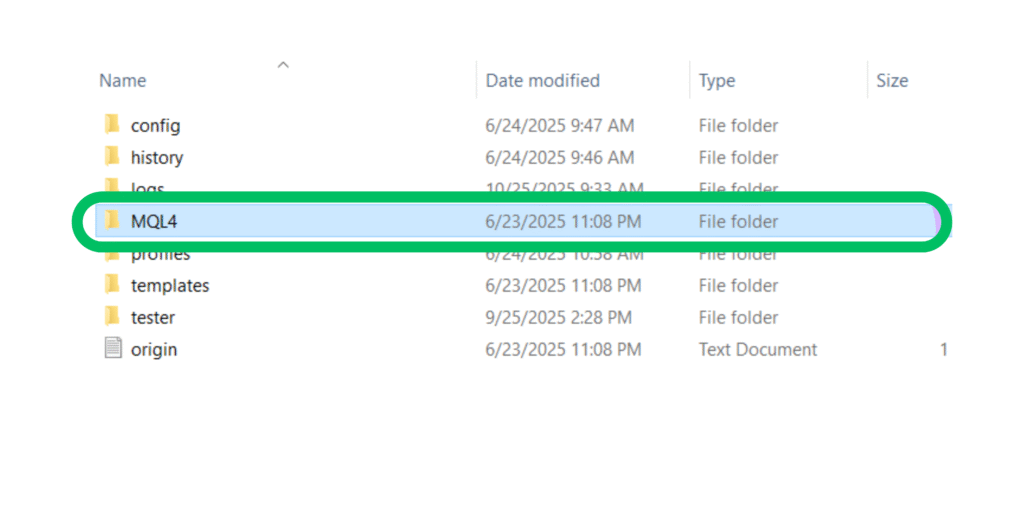The height and width of the screenshot is (524, 1024).
Task: Select the config folder name
Action: (x=155, y=126)
